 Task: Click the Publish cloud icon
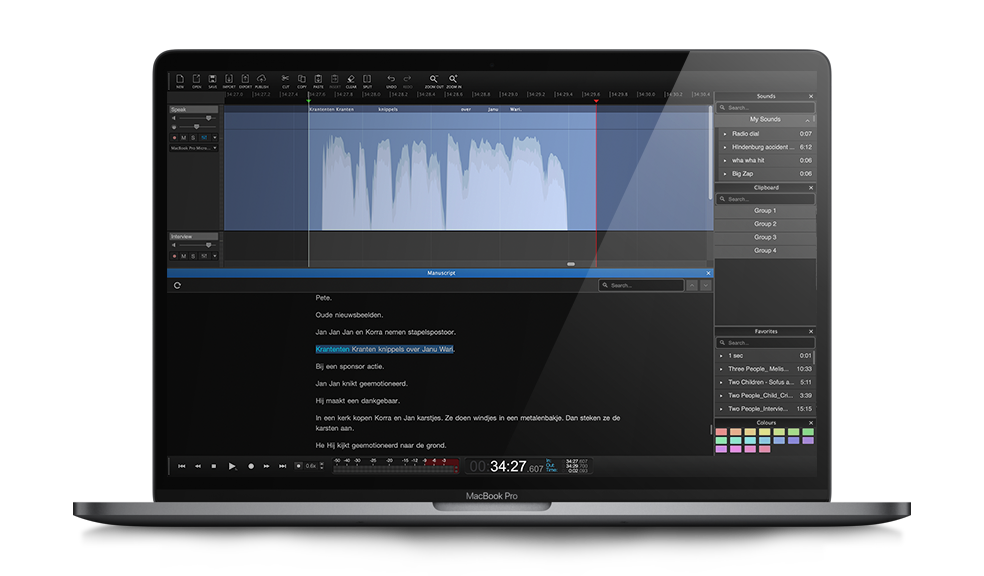click(261, 80)
